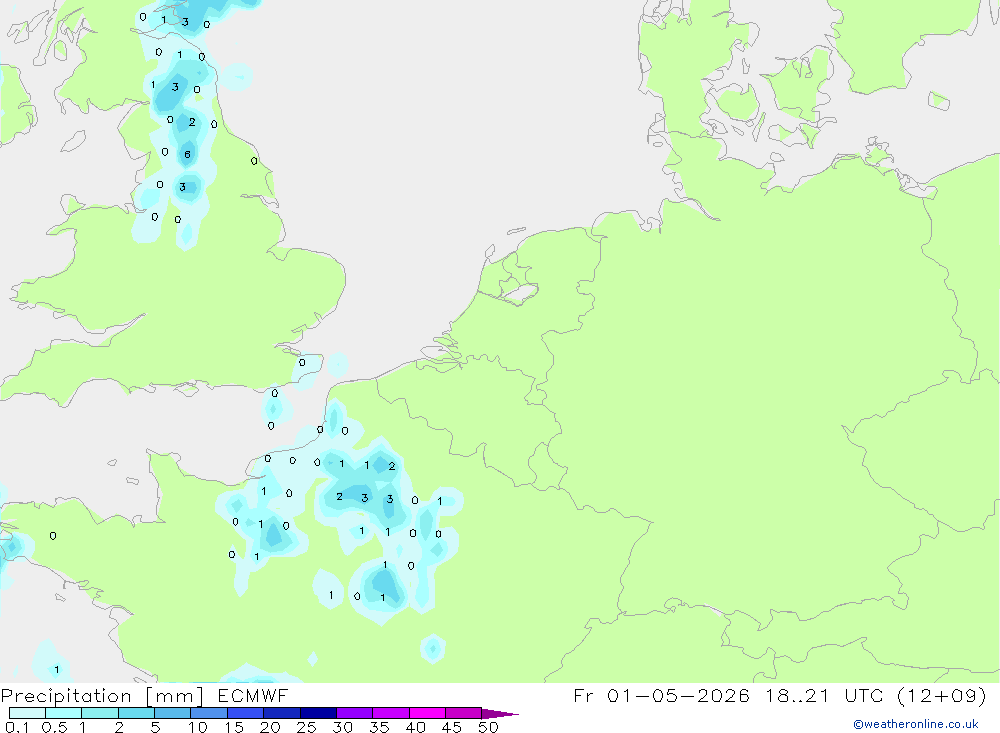Select the 25–30 mm legend color swatch
The image size is (1000, 733).
click(x=318, y=713)
